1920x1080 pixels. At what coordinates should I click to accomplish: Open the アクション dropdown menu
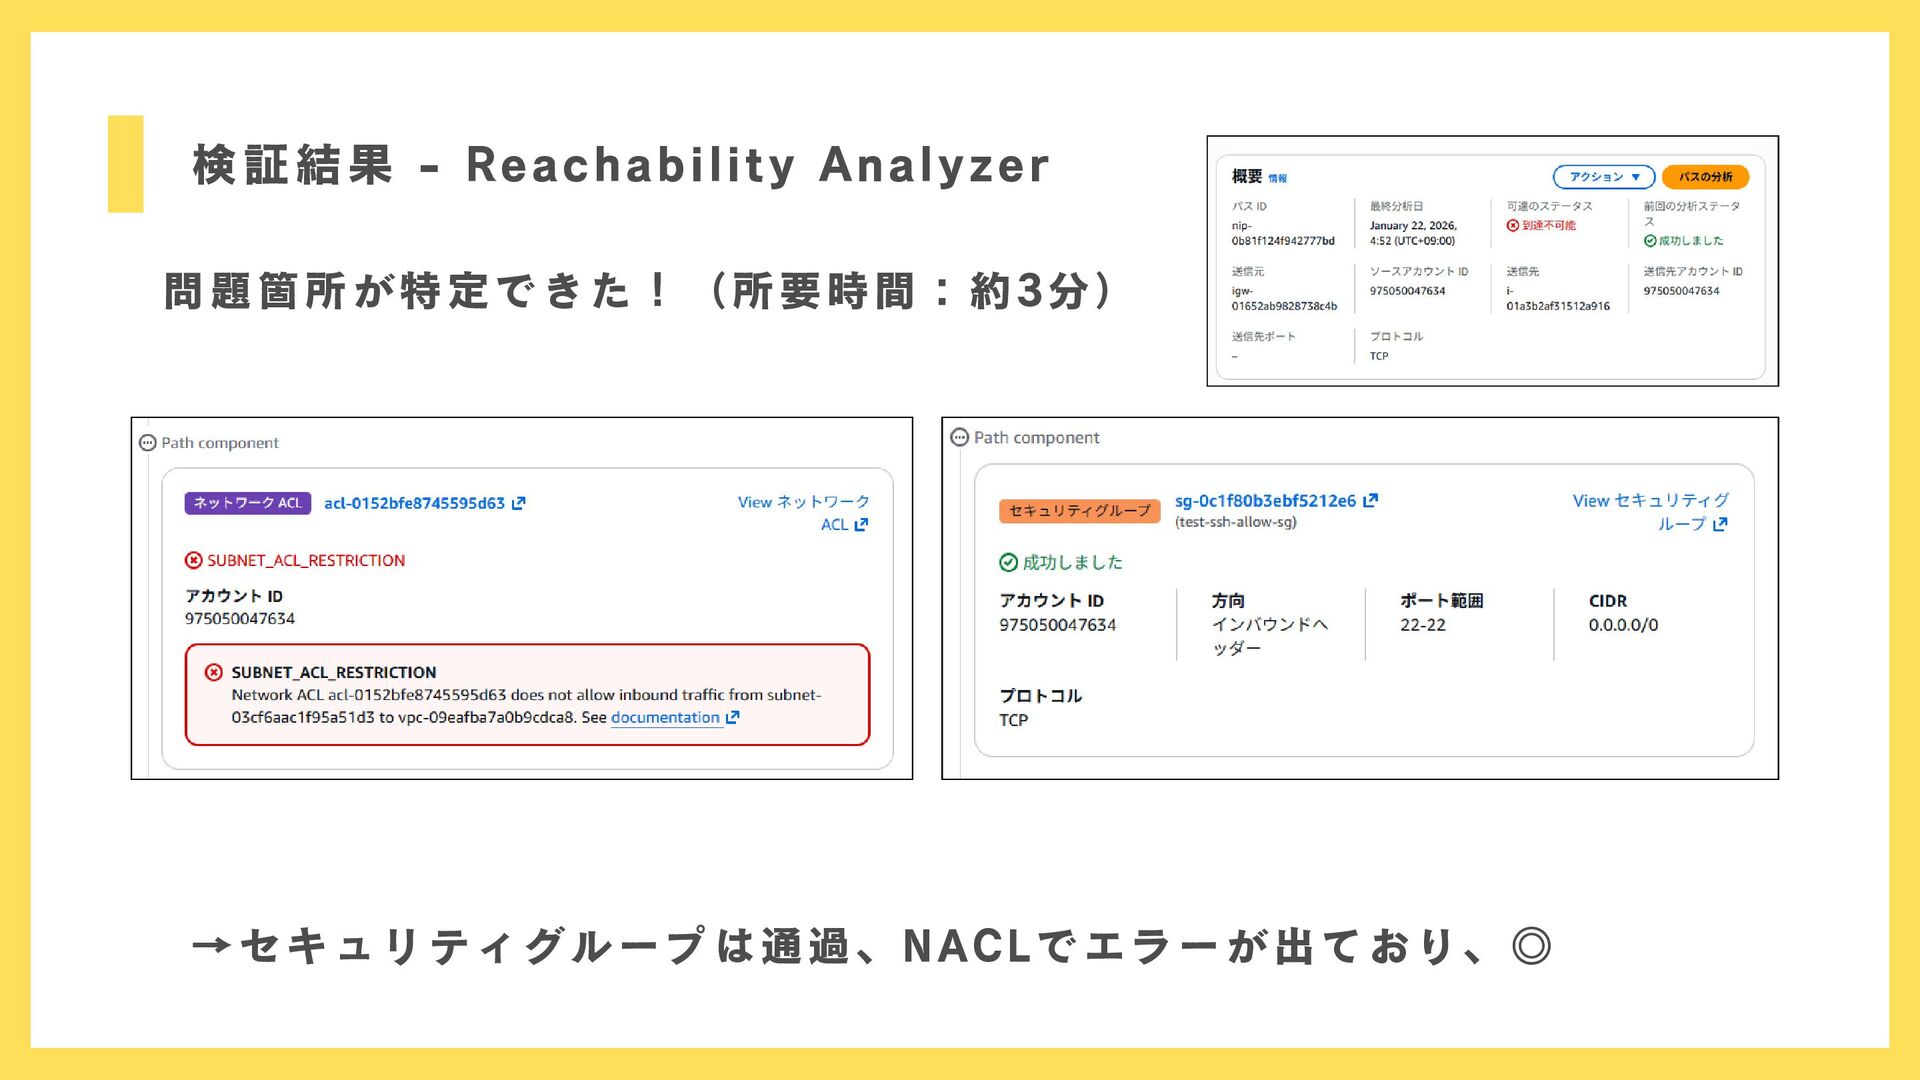1603,177
